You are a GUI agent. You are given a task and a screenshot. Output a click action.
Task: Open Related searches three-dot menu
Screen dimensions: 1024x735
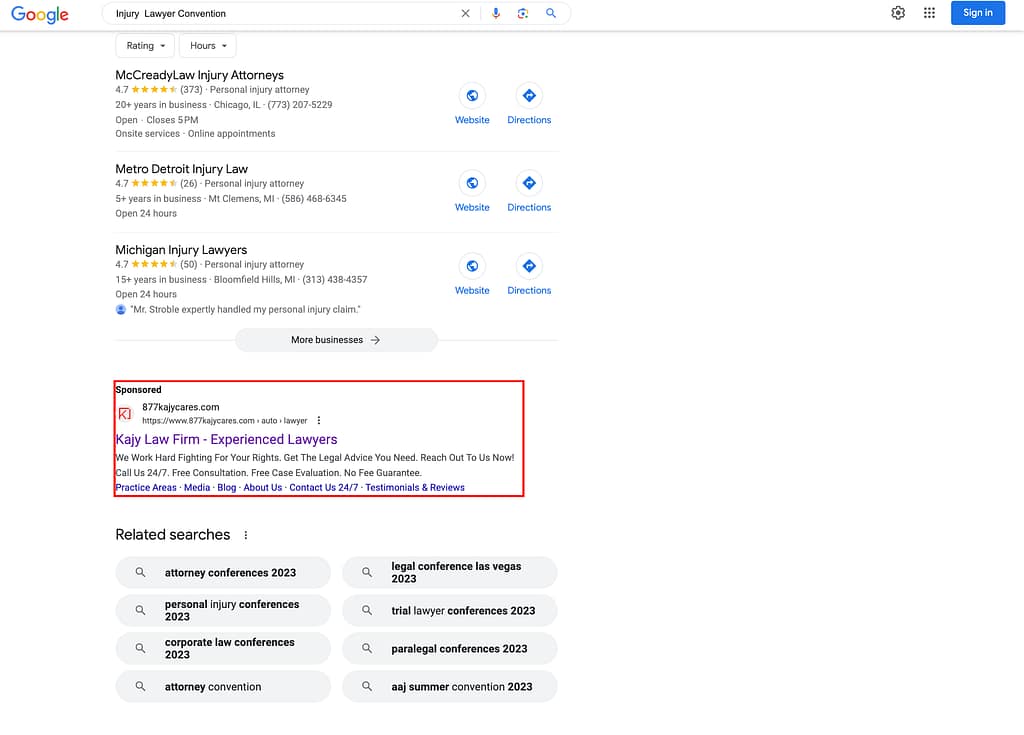pyautogui.click(x=246, y=535)
